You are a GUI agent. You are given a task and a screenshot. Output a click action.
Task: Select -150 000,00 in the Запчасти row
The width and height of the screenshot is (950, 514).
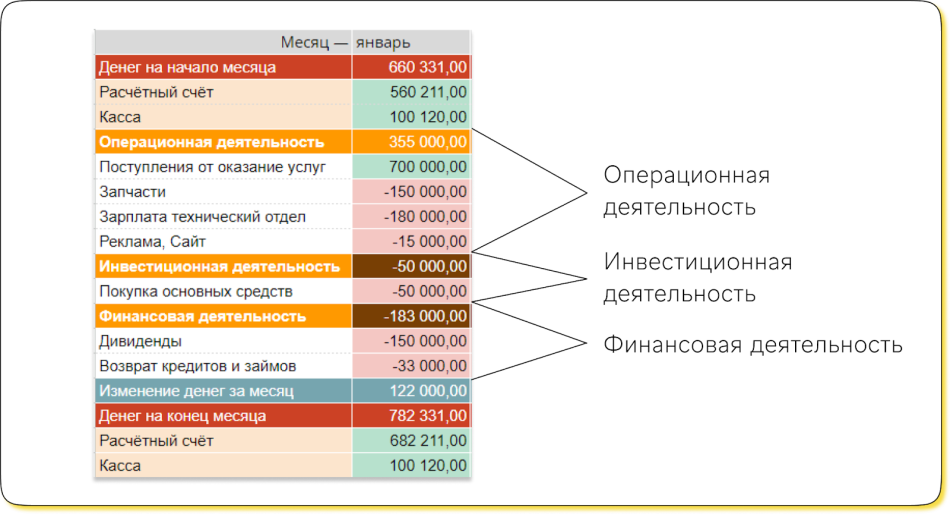[411, 192]
